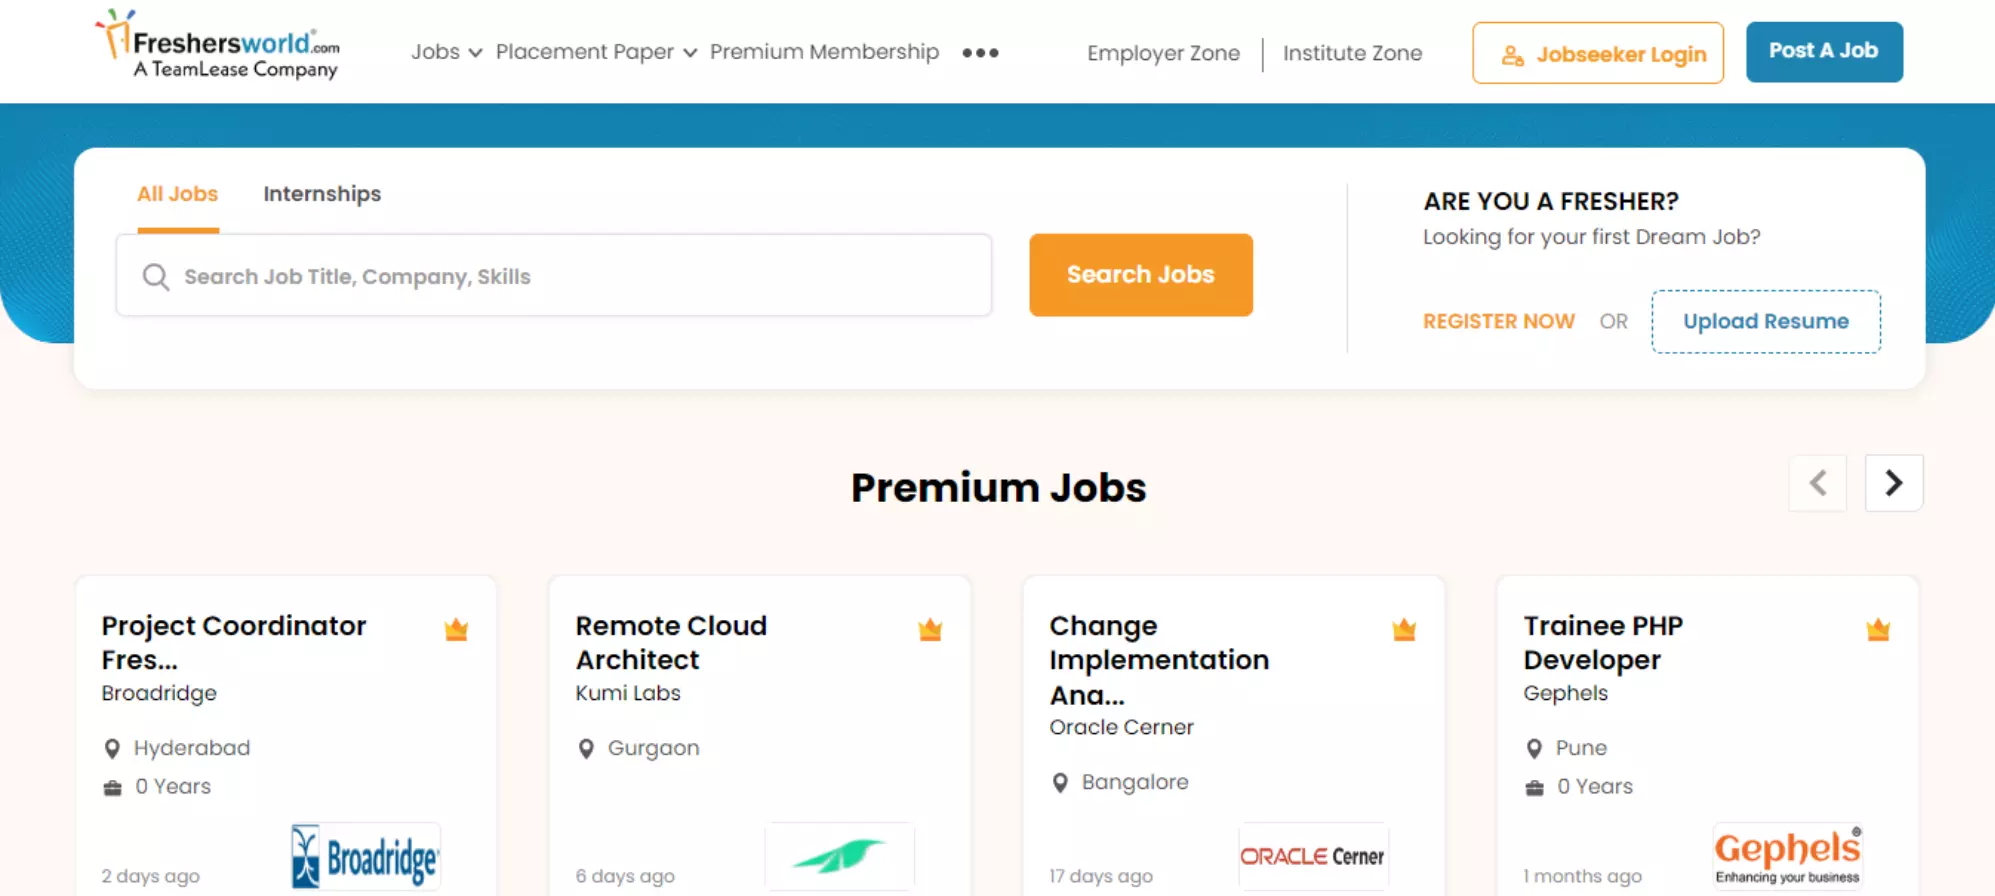Image resolution: width=1995 pixels, height=896 pixels.
Task: Click 'ARE YOU A FRESHER?' heading
Action: point(1551,201)
